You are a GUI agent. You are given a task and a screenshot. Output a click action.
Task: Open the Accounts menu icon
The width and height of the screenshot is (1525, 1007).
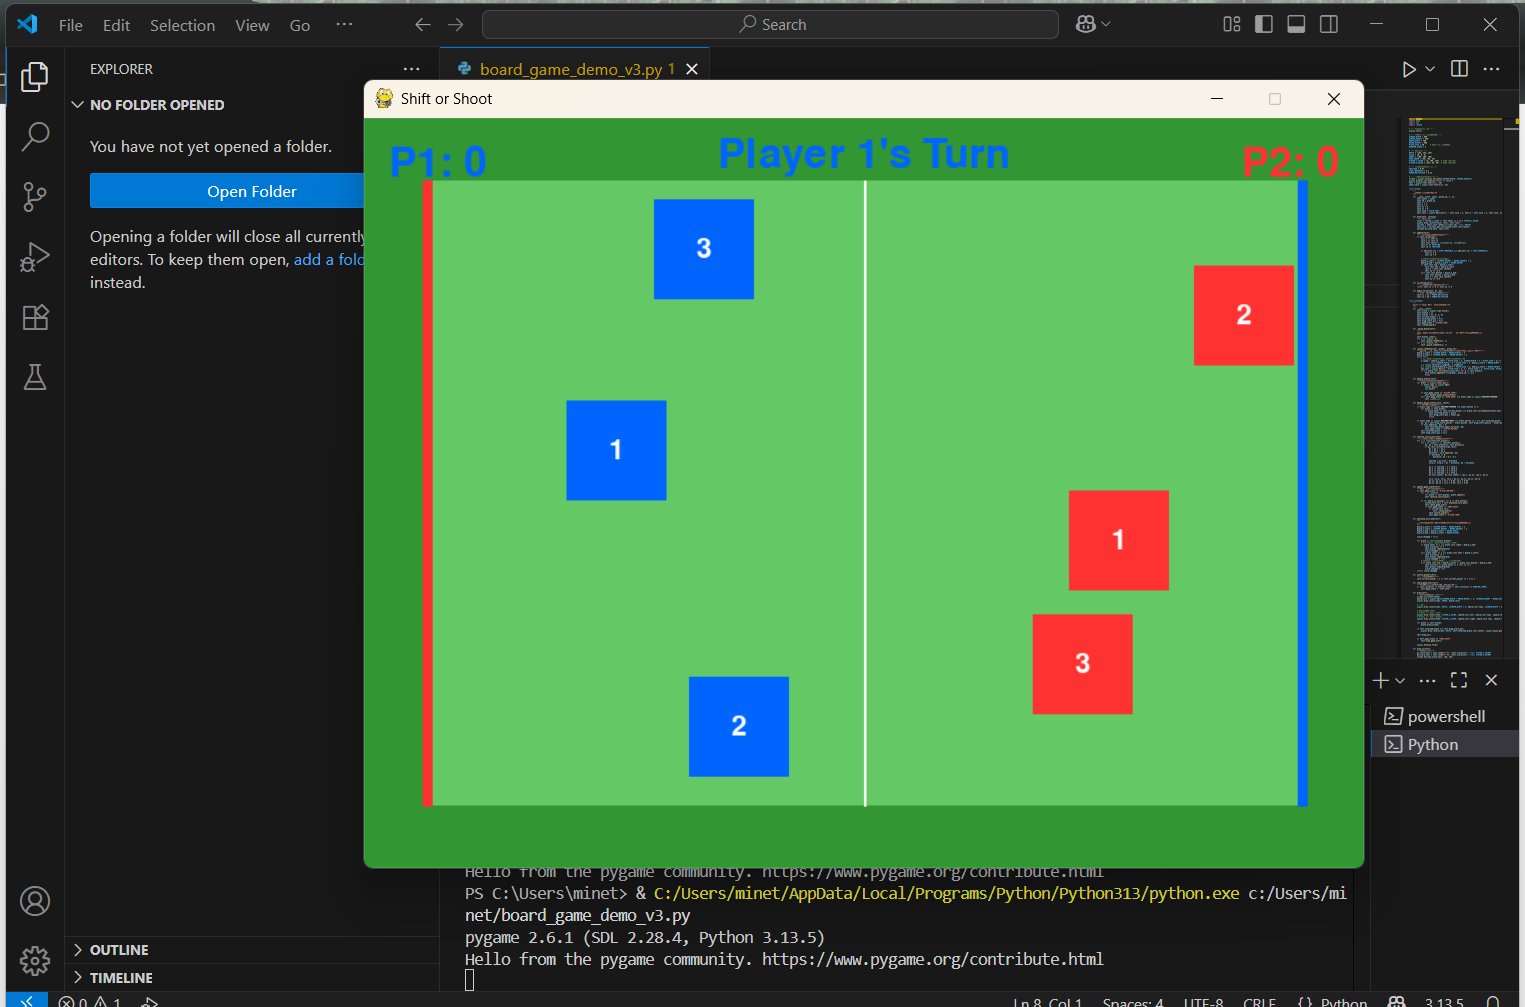(x=35, y=901)
